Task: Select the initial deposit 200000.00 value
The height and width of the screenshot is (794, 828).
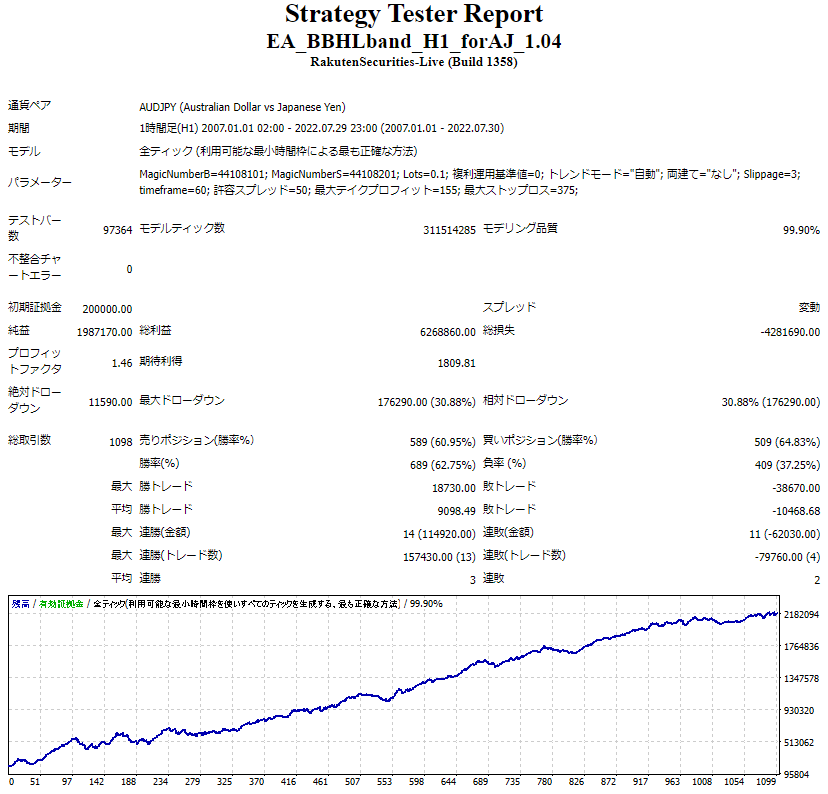Action: point(107,309)
